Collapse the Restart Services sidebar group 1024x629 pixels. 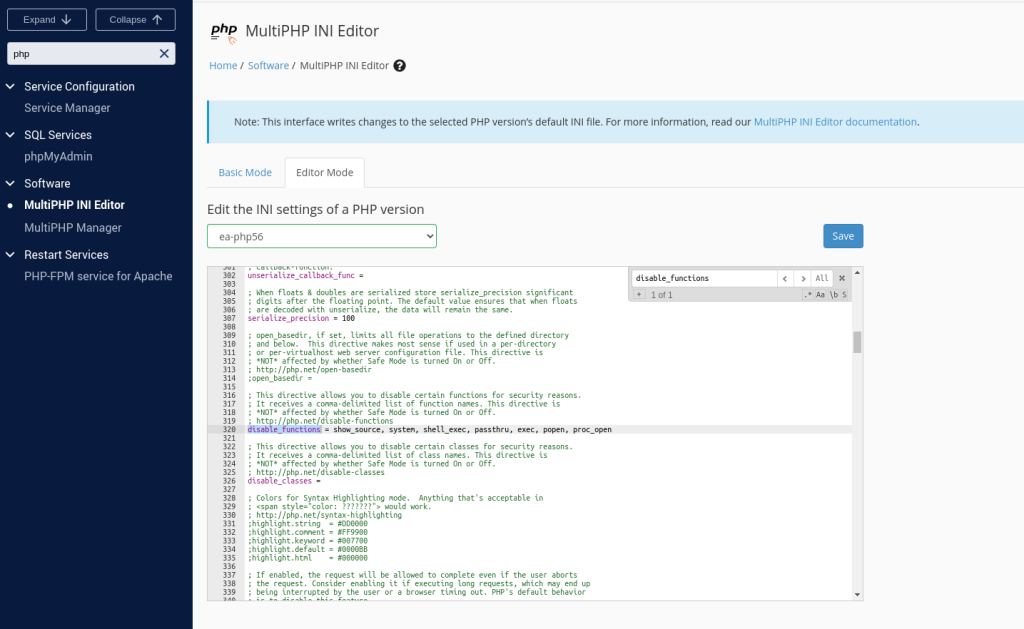pos(11,255)
